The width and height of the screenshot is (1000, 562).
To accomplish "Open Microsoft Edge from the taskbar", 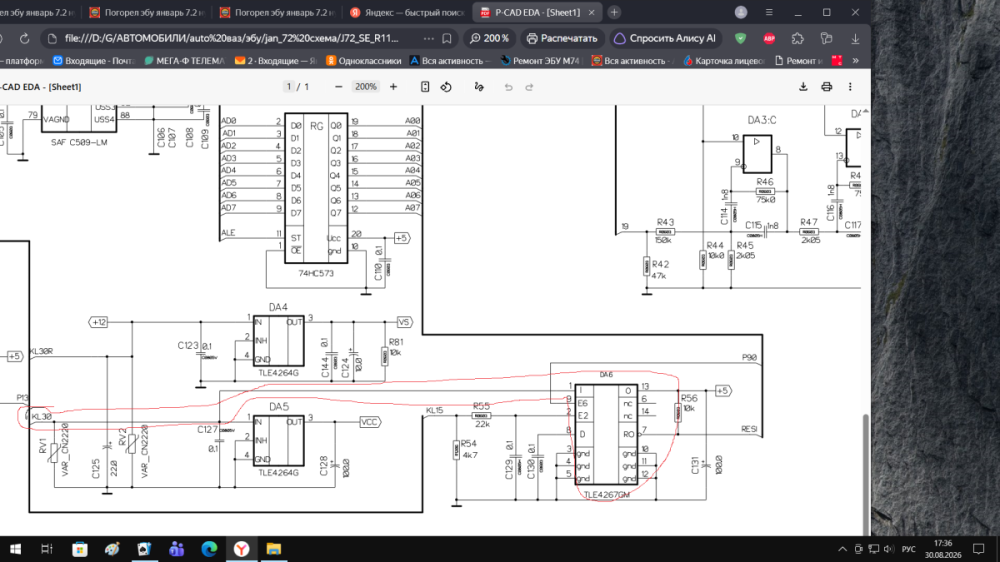I will point(209,549).
